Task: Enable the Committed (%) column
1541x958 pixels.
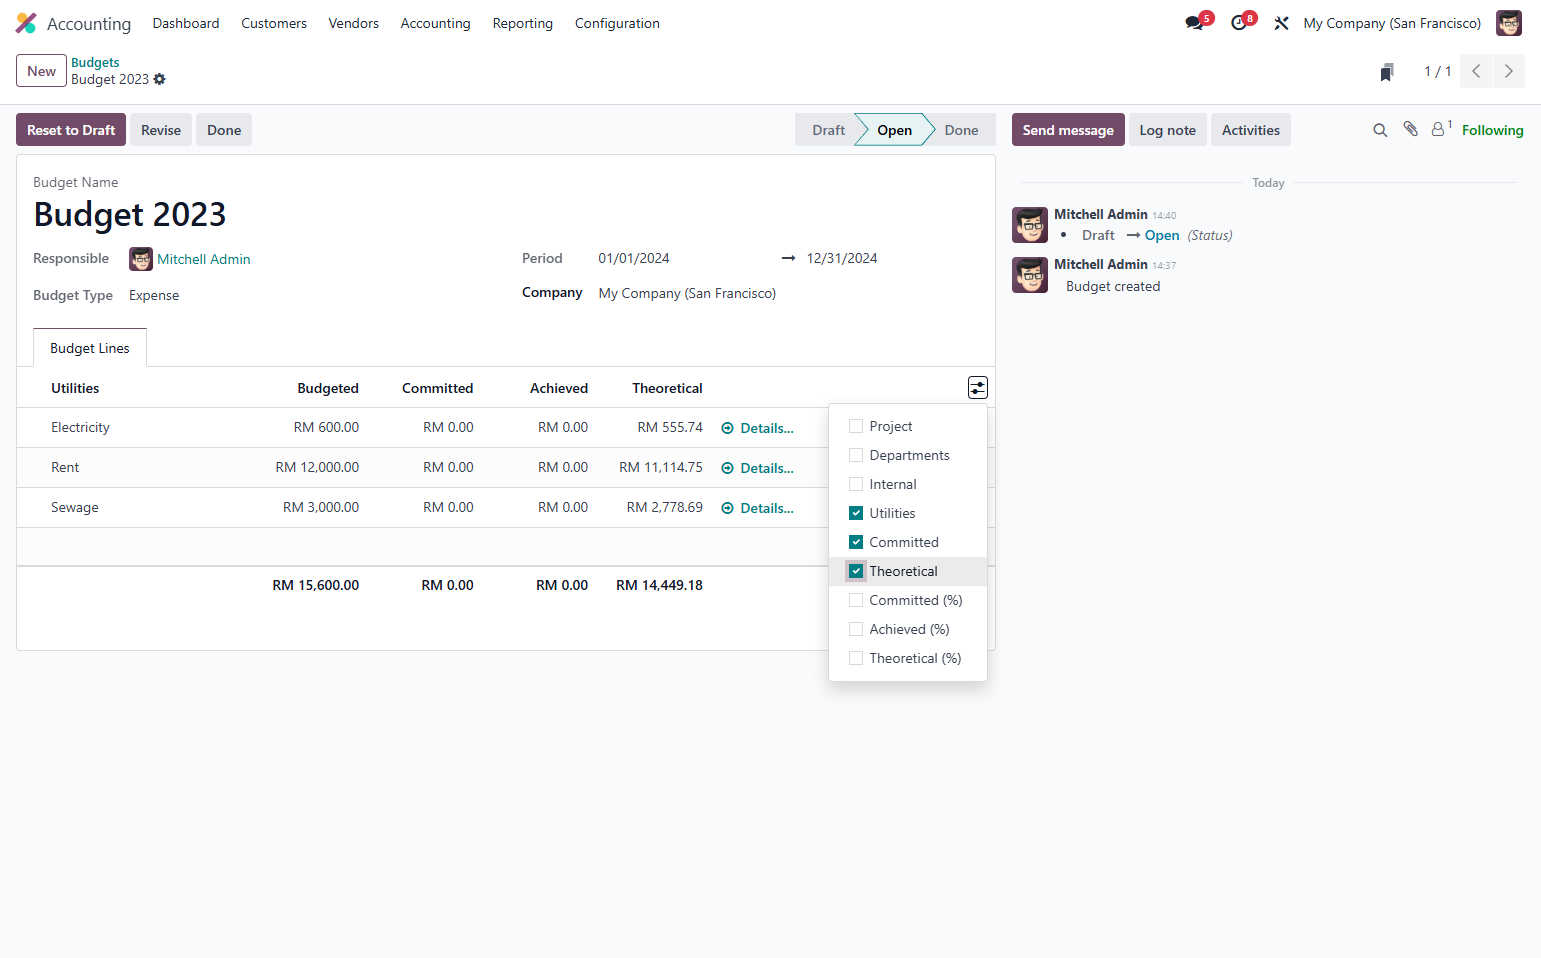Action: 856,600
